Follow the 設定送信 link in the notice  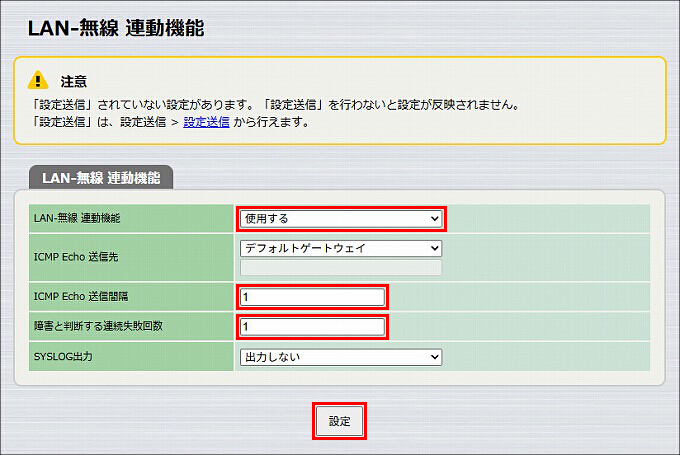(206, 122)
